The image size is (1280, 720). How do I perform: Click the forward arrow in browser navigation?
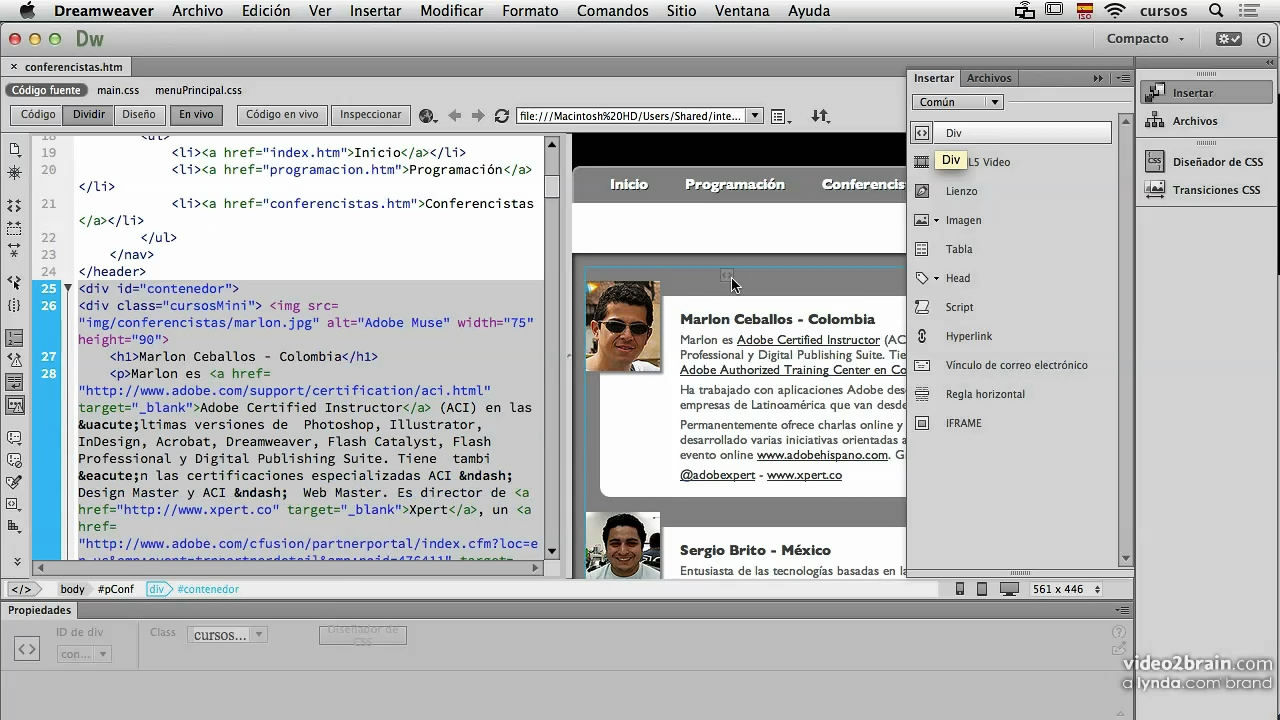(478, 116)
